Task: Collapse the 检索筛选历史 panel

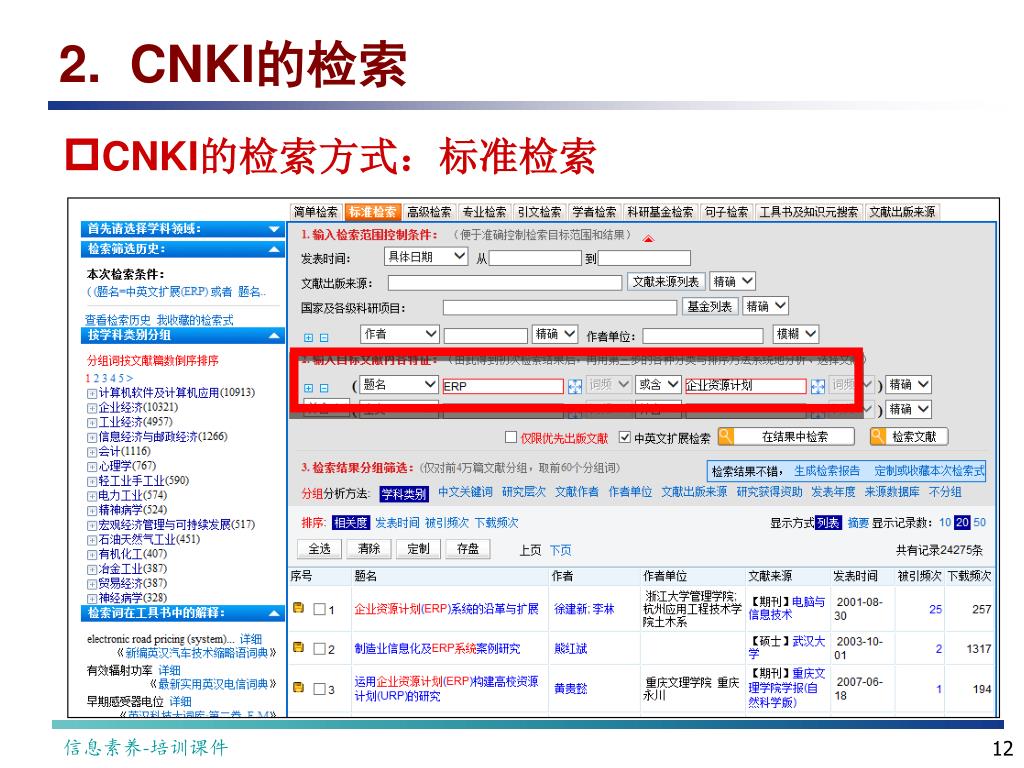Action: click(x=274, y=249)
